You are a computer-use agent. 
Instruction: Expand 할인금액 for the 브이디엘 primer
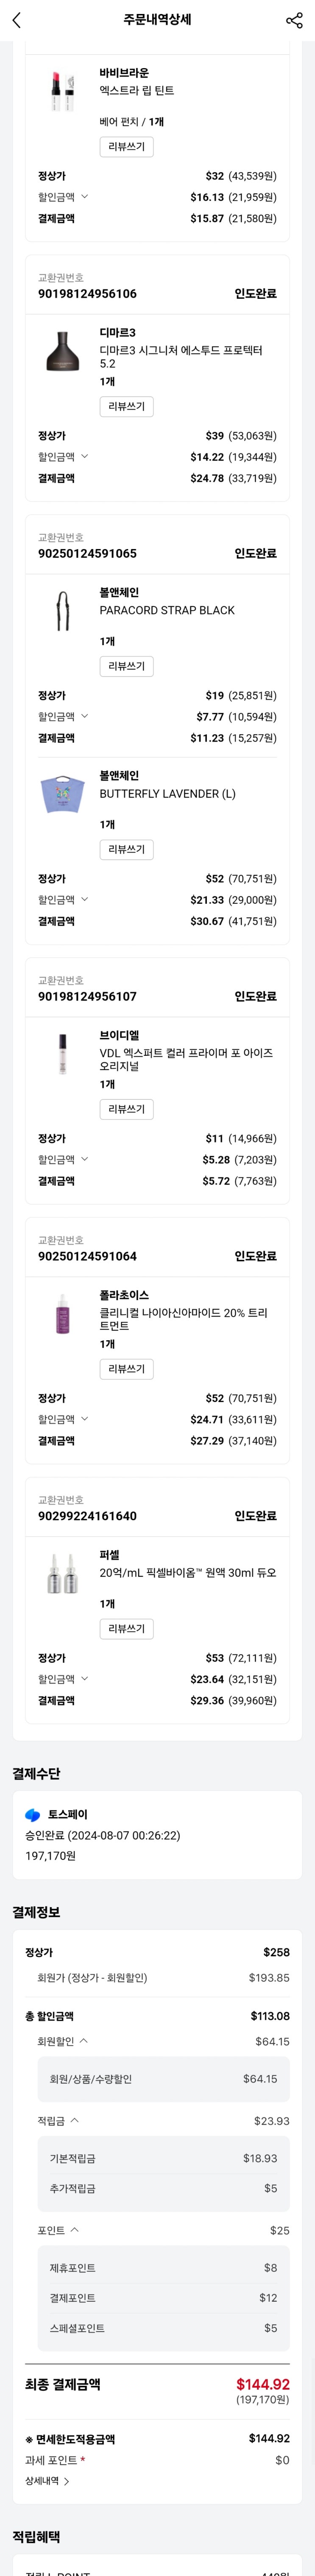click(84, 1159)
